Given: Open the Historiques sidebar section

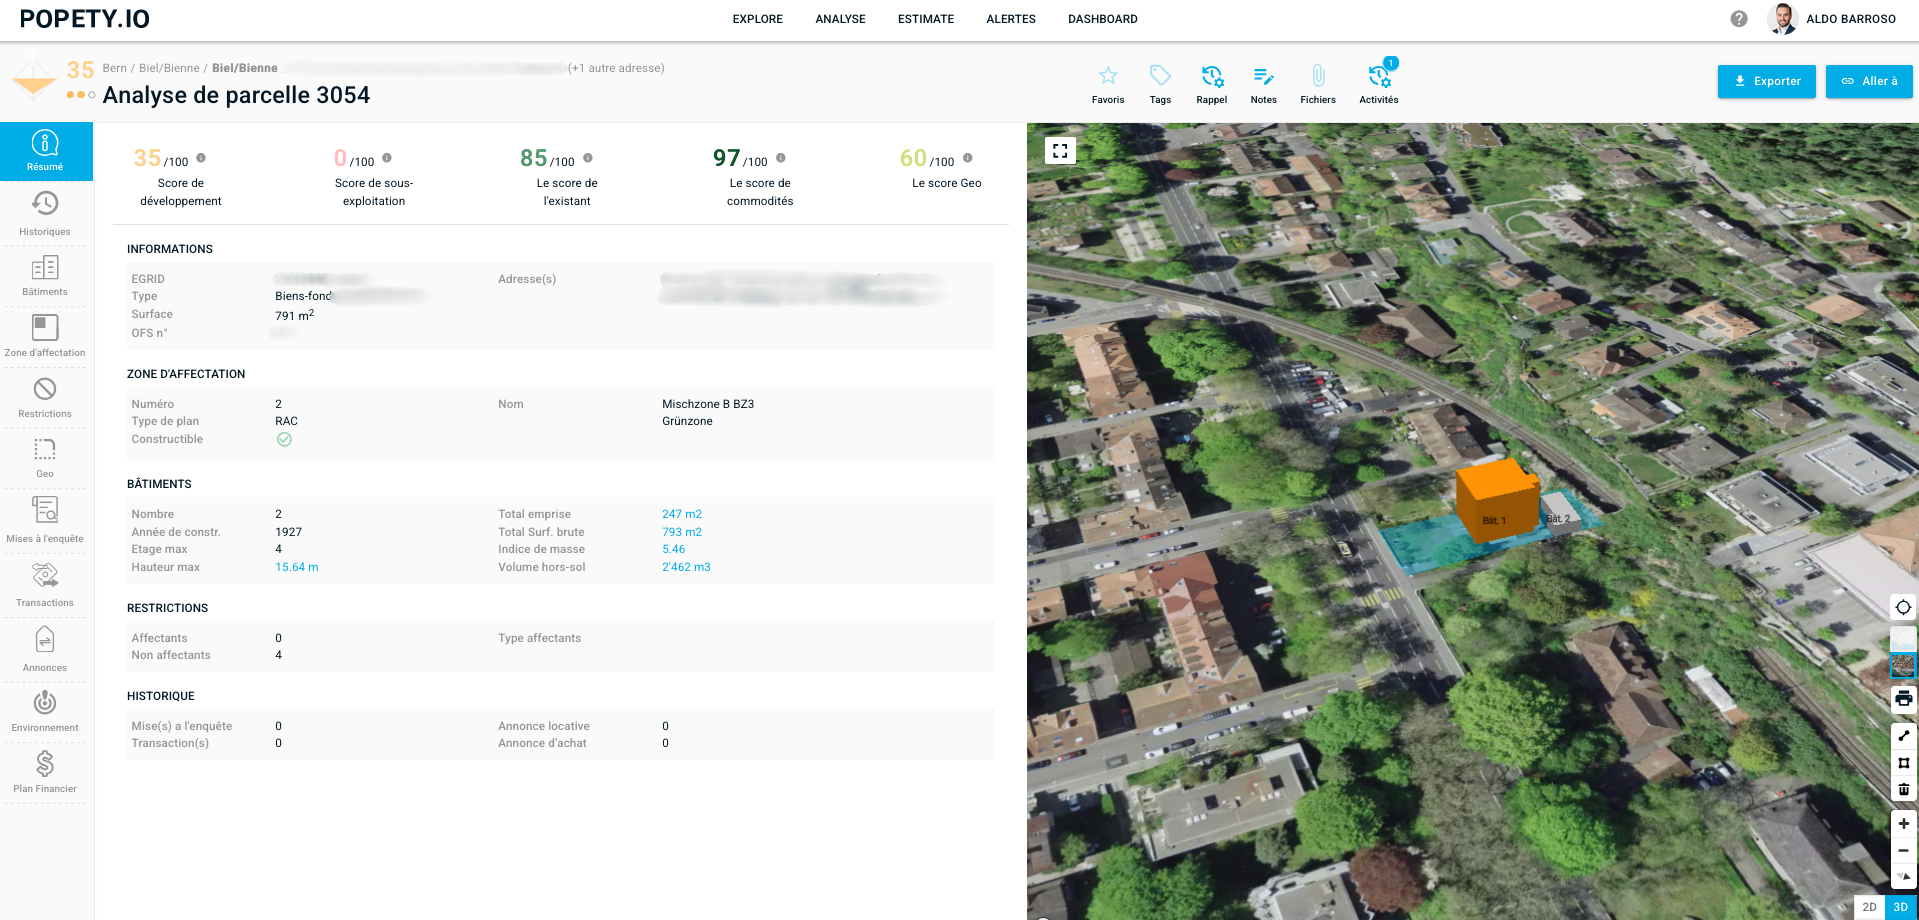Looking at the screenshot, I should [45, 213].
